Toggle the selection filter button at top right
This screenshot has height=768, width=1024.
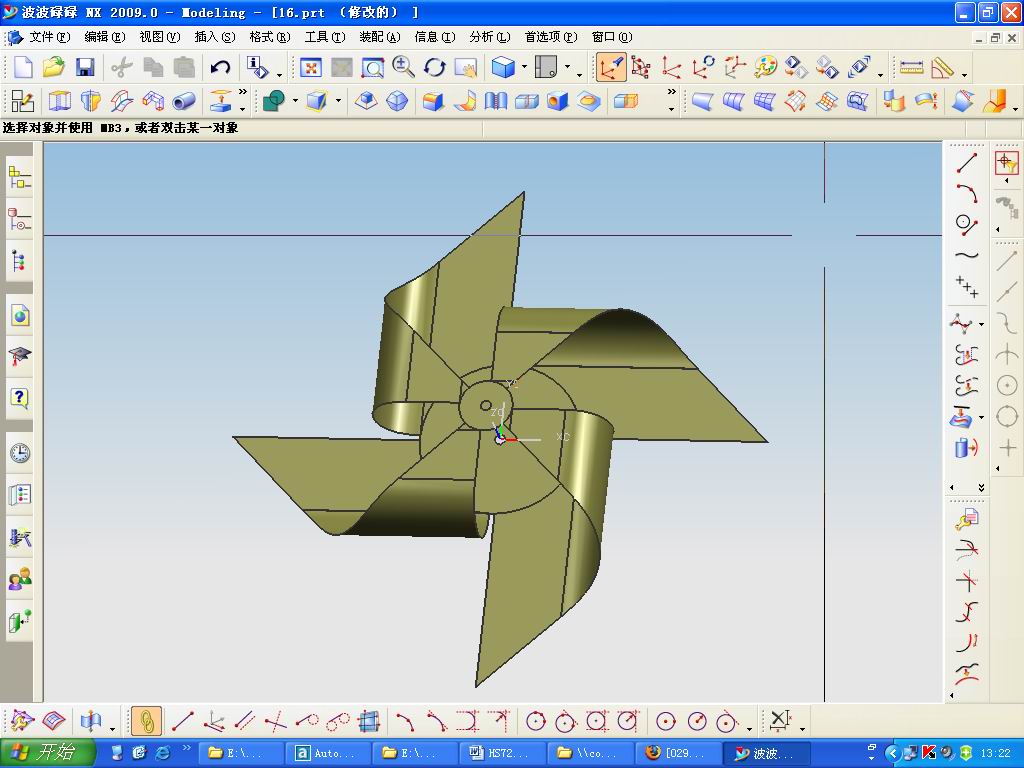[1006, 163]
